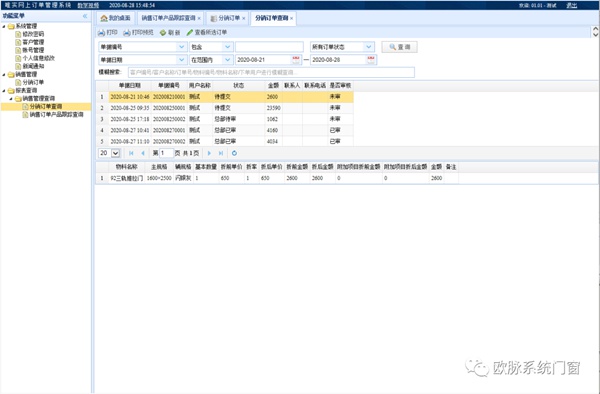This screenshot has width=600, height=394.
Task: Close the 分销订单查询 tab
Action: click(292, 18)
